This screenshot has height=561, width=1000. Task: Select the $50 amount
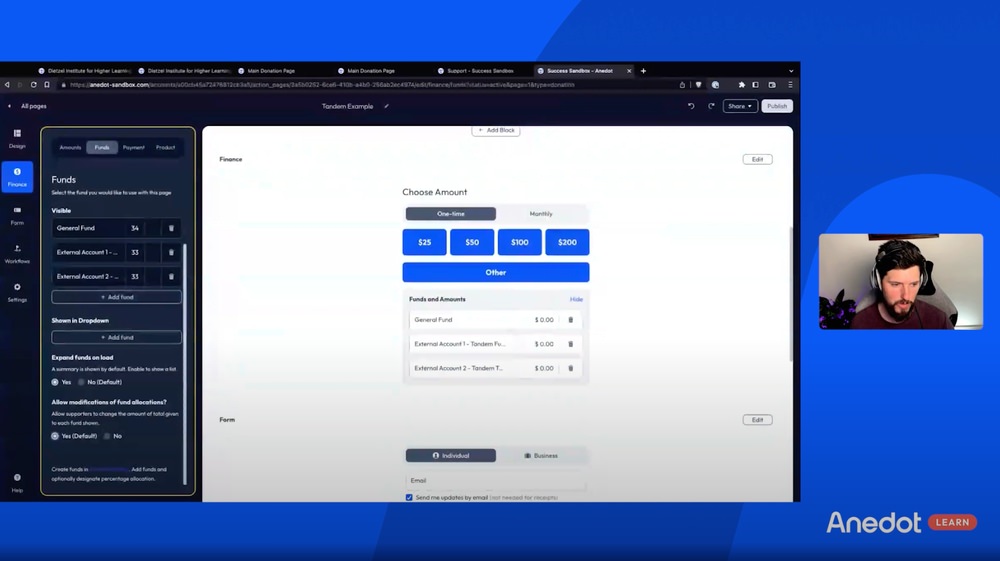coord(472,242)
